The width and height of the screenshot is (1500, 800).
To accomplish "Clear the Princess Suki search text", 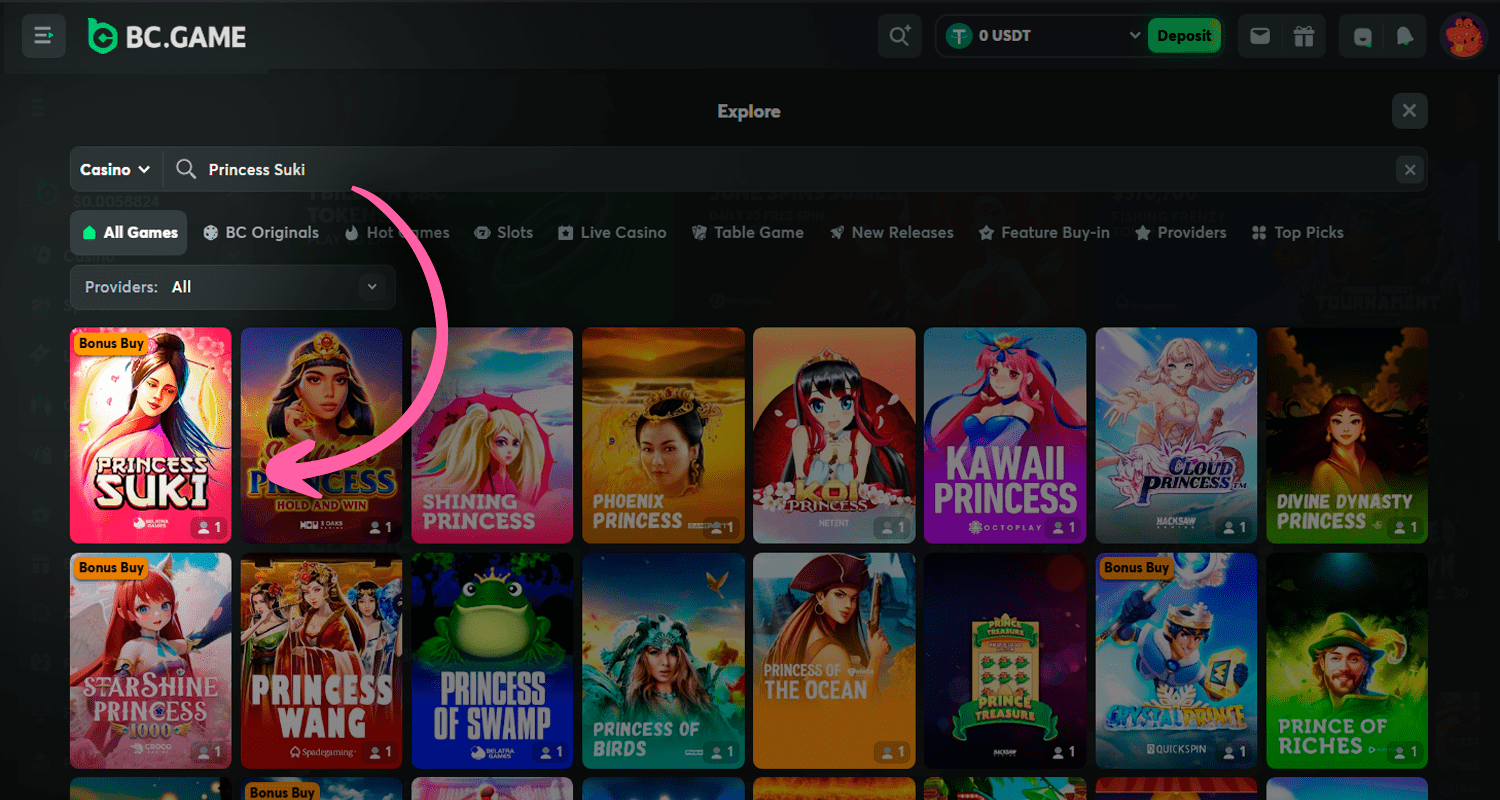I will [x=1410, y=170].
